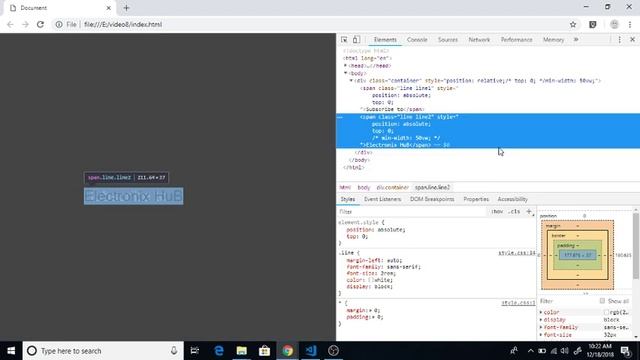Viewport: 640px width, 360px height.
Task: Open Task View on taskbar
Action: click(195, 351)
